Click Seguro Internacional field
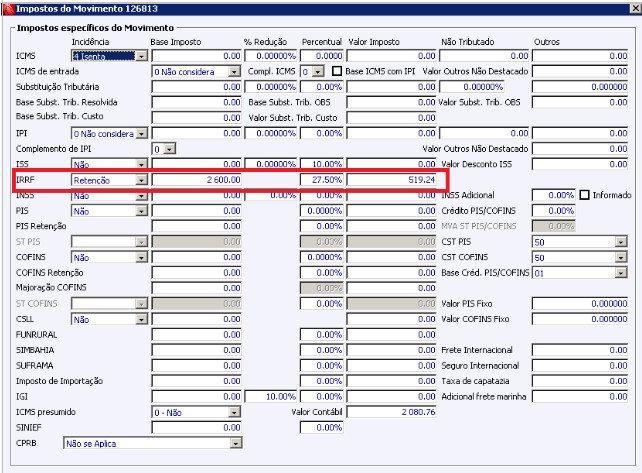This screenshot has width=642, height=473. (x=580, y=366)
